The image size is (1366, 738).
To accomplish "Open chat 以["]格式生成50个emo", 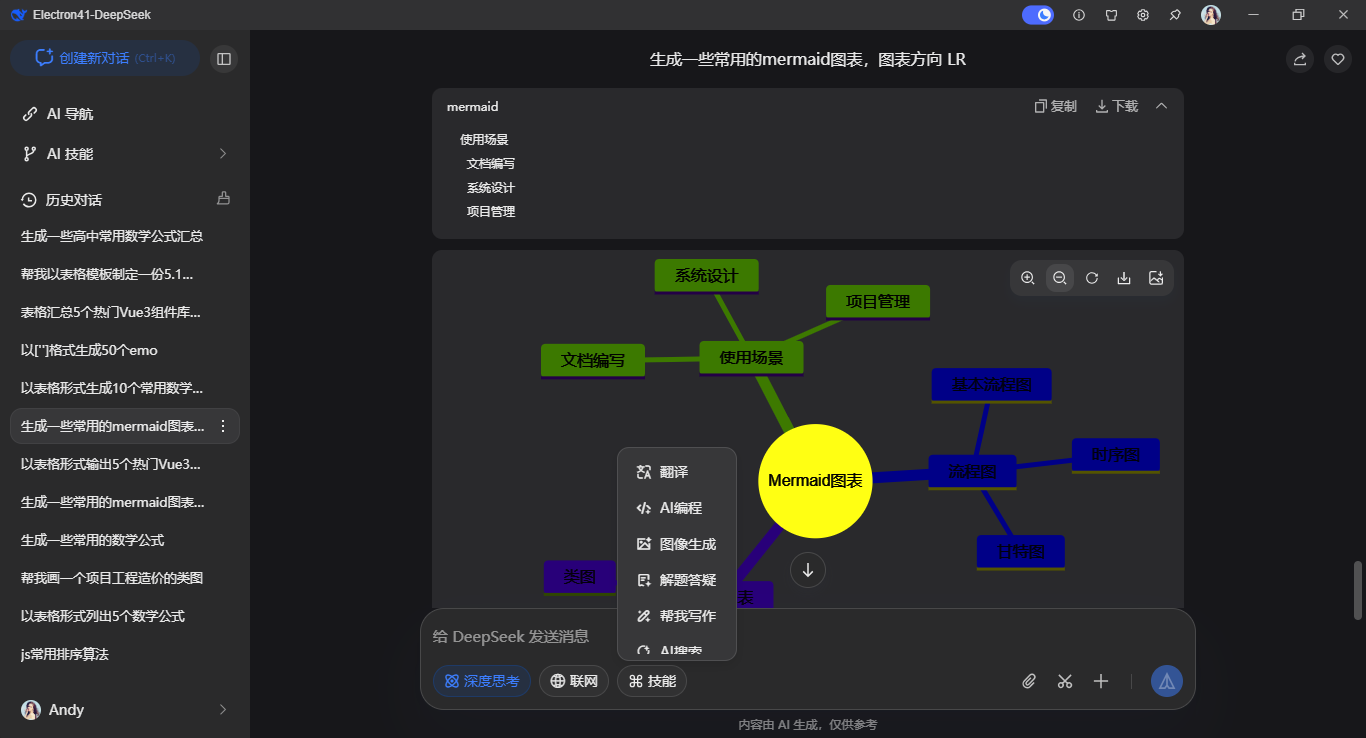I will pyautogui.click(x=125, y=350).
